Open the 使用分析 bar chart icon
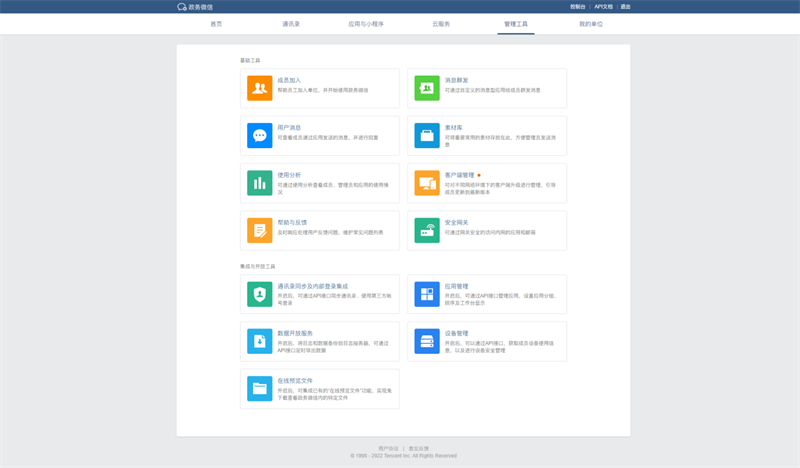This screenshot has width=800, height=468. coord(259,183)
